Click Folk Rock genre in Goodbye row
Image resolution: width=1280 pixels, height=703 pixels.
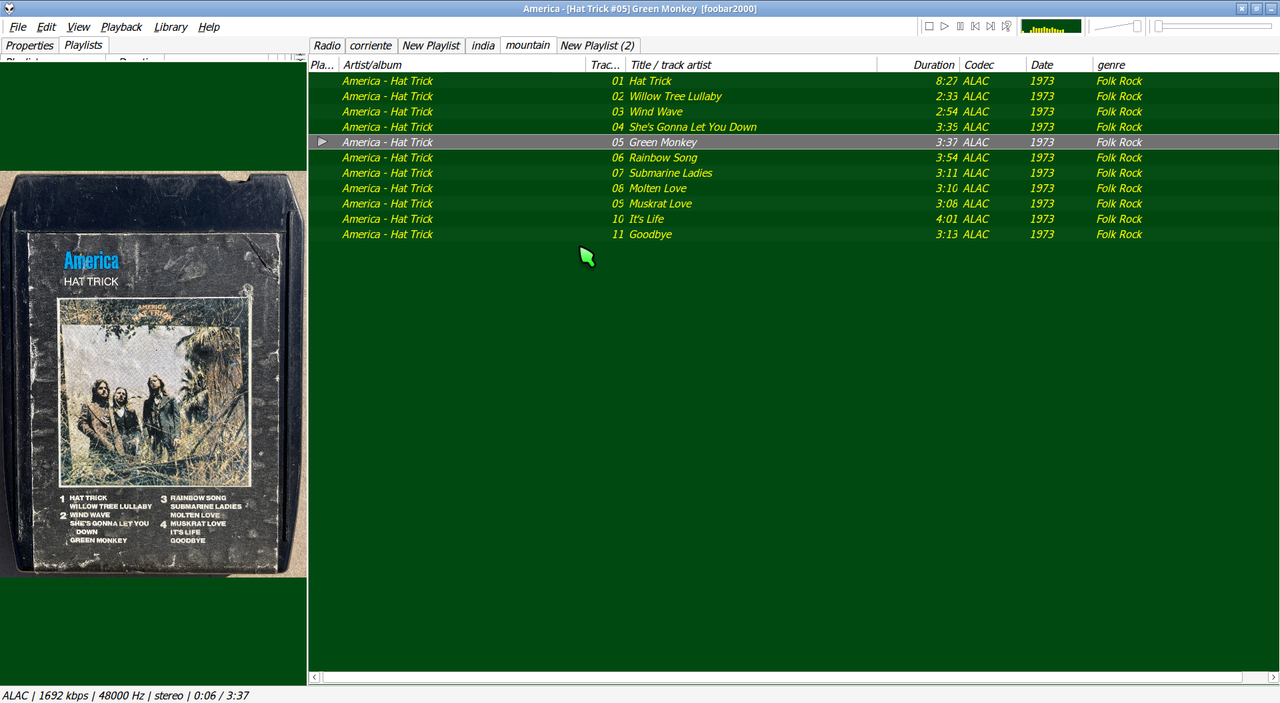pos(1119,234)
